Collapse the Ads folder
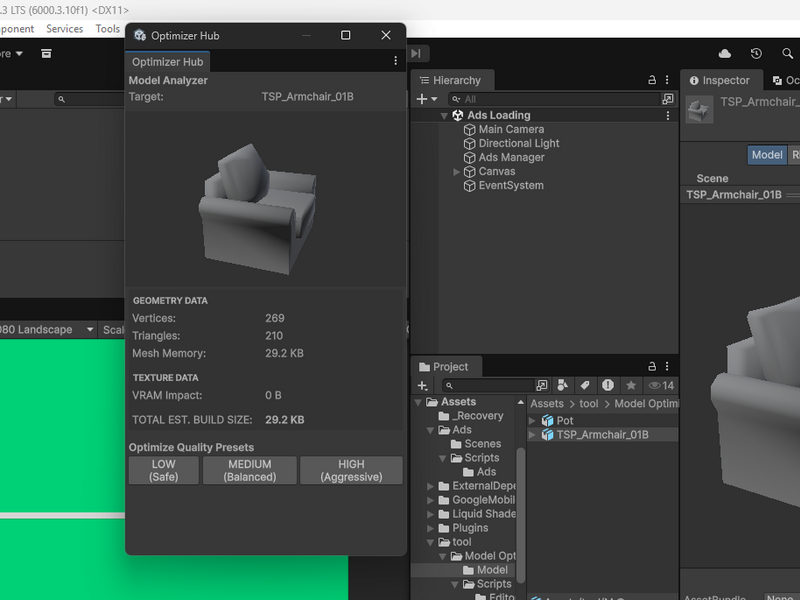This screenshot has height=600, width=800. (x=430, y=431)
